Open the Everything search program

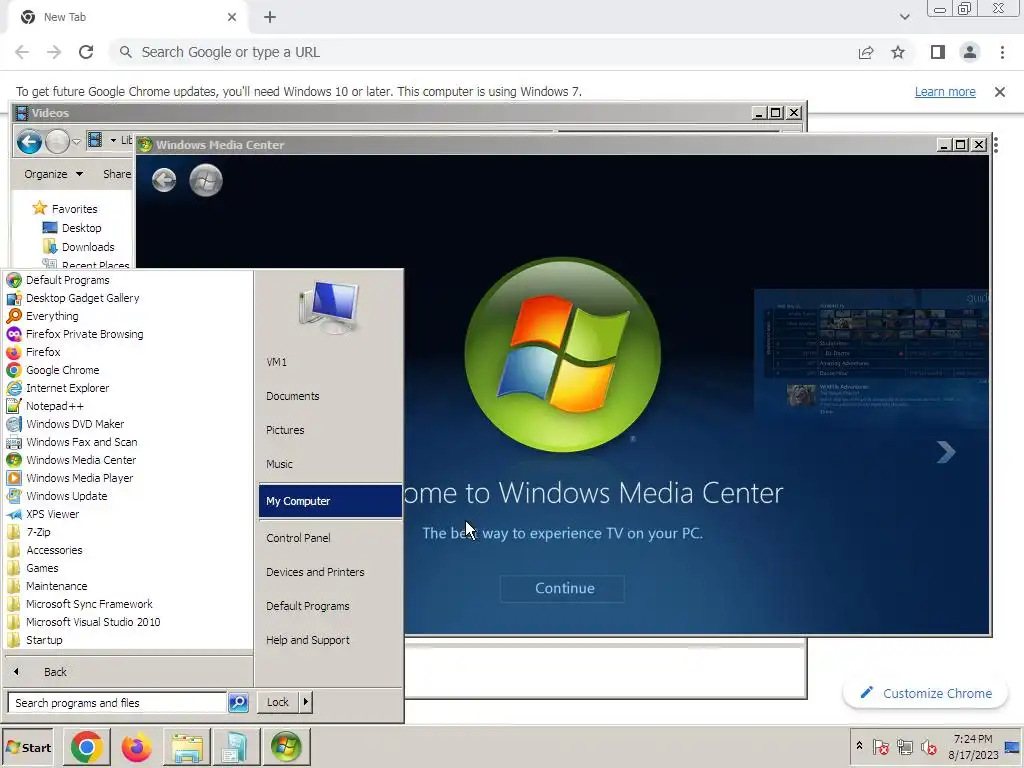tap(52, 316)
